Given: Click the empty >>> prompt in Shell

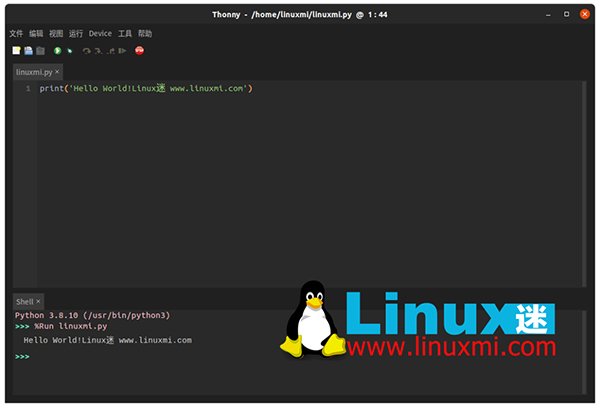Looking at the screenshot, I should (22, 356).
